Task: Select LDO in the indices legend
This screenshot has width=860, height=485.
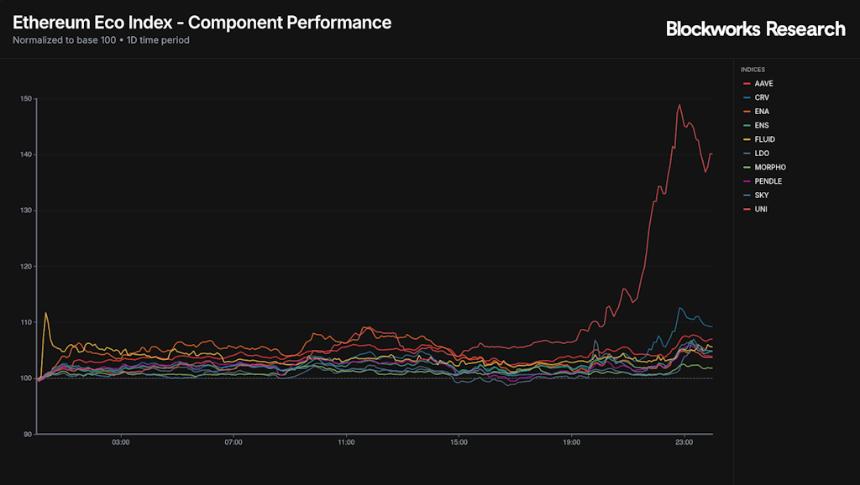Action: coord(761,153)
